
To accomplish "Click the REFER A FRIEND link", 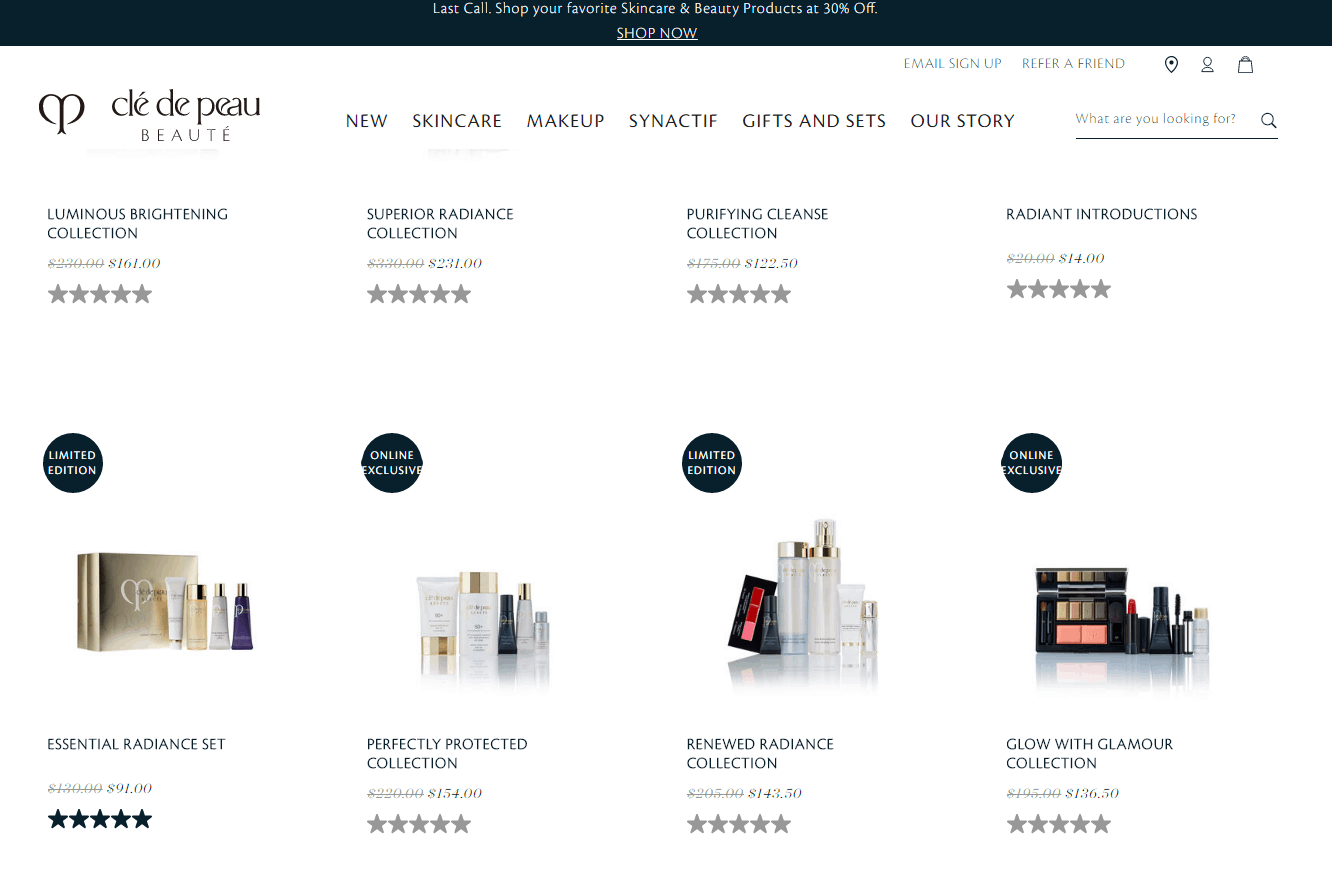I will click(x=1073, y=64).
